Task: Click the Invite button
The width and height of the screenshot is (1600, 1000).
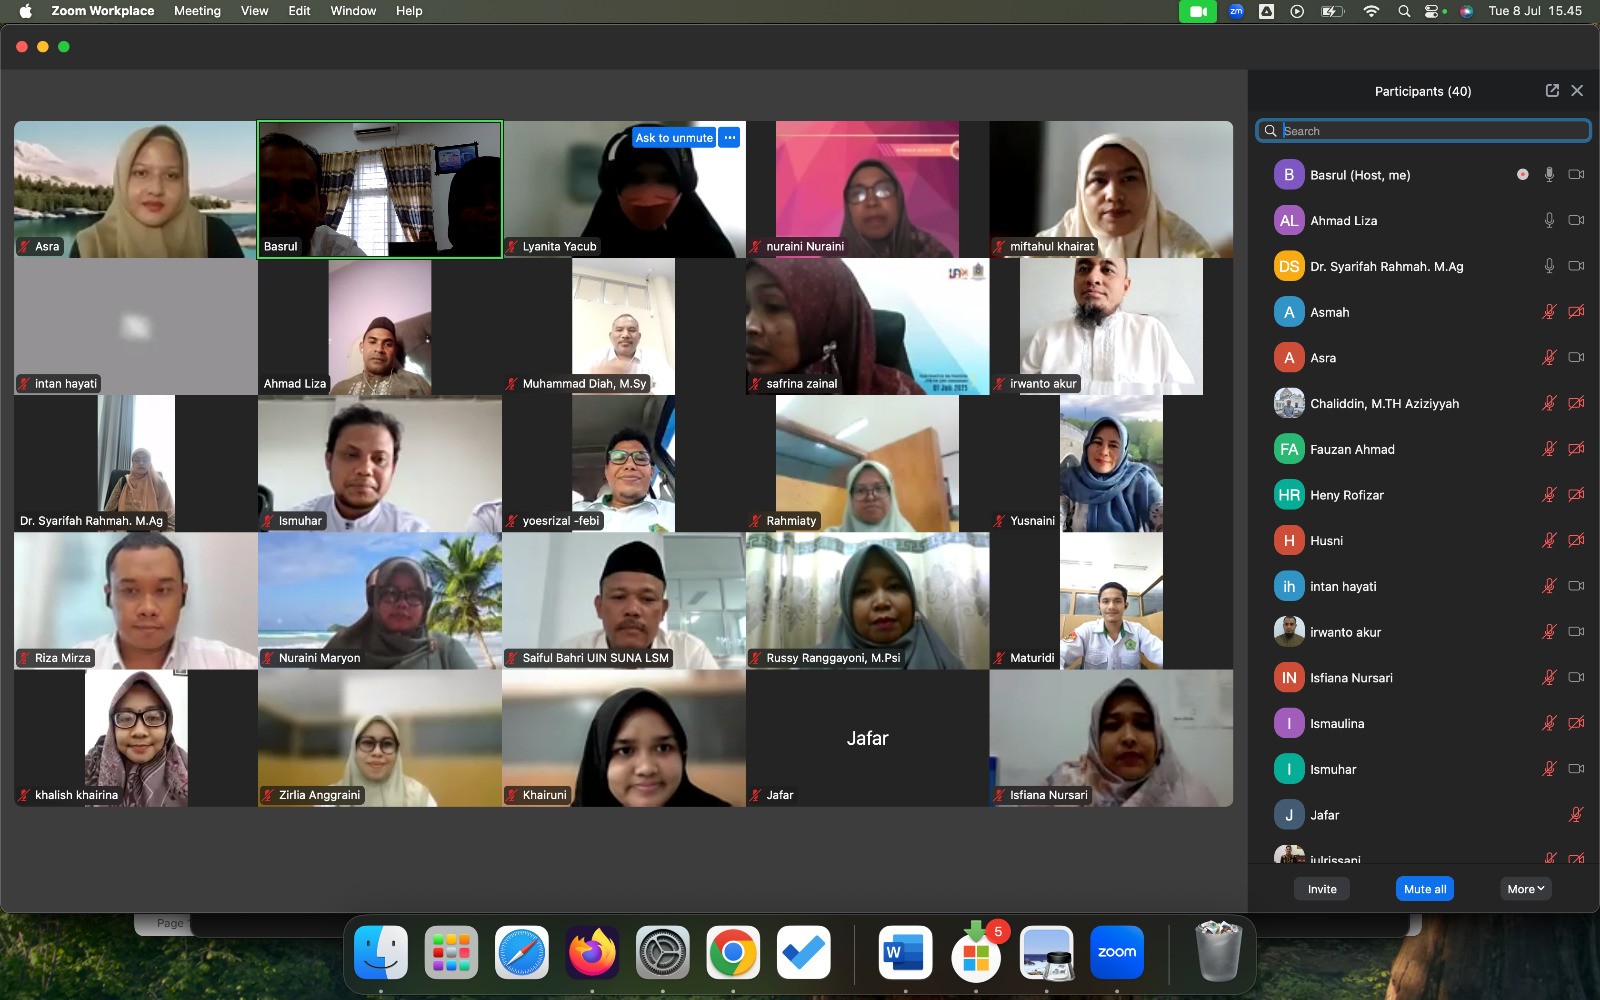Action: click(x=1321, y=889)
